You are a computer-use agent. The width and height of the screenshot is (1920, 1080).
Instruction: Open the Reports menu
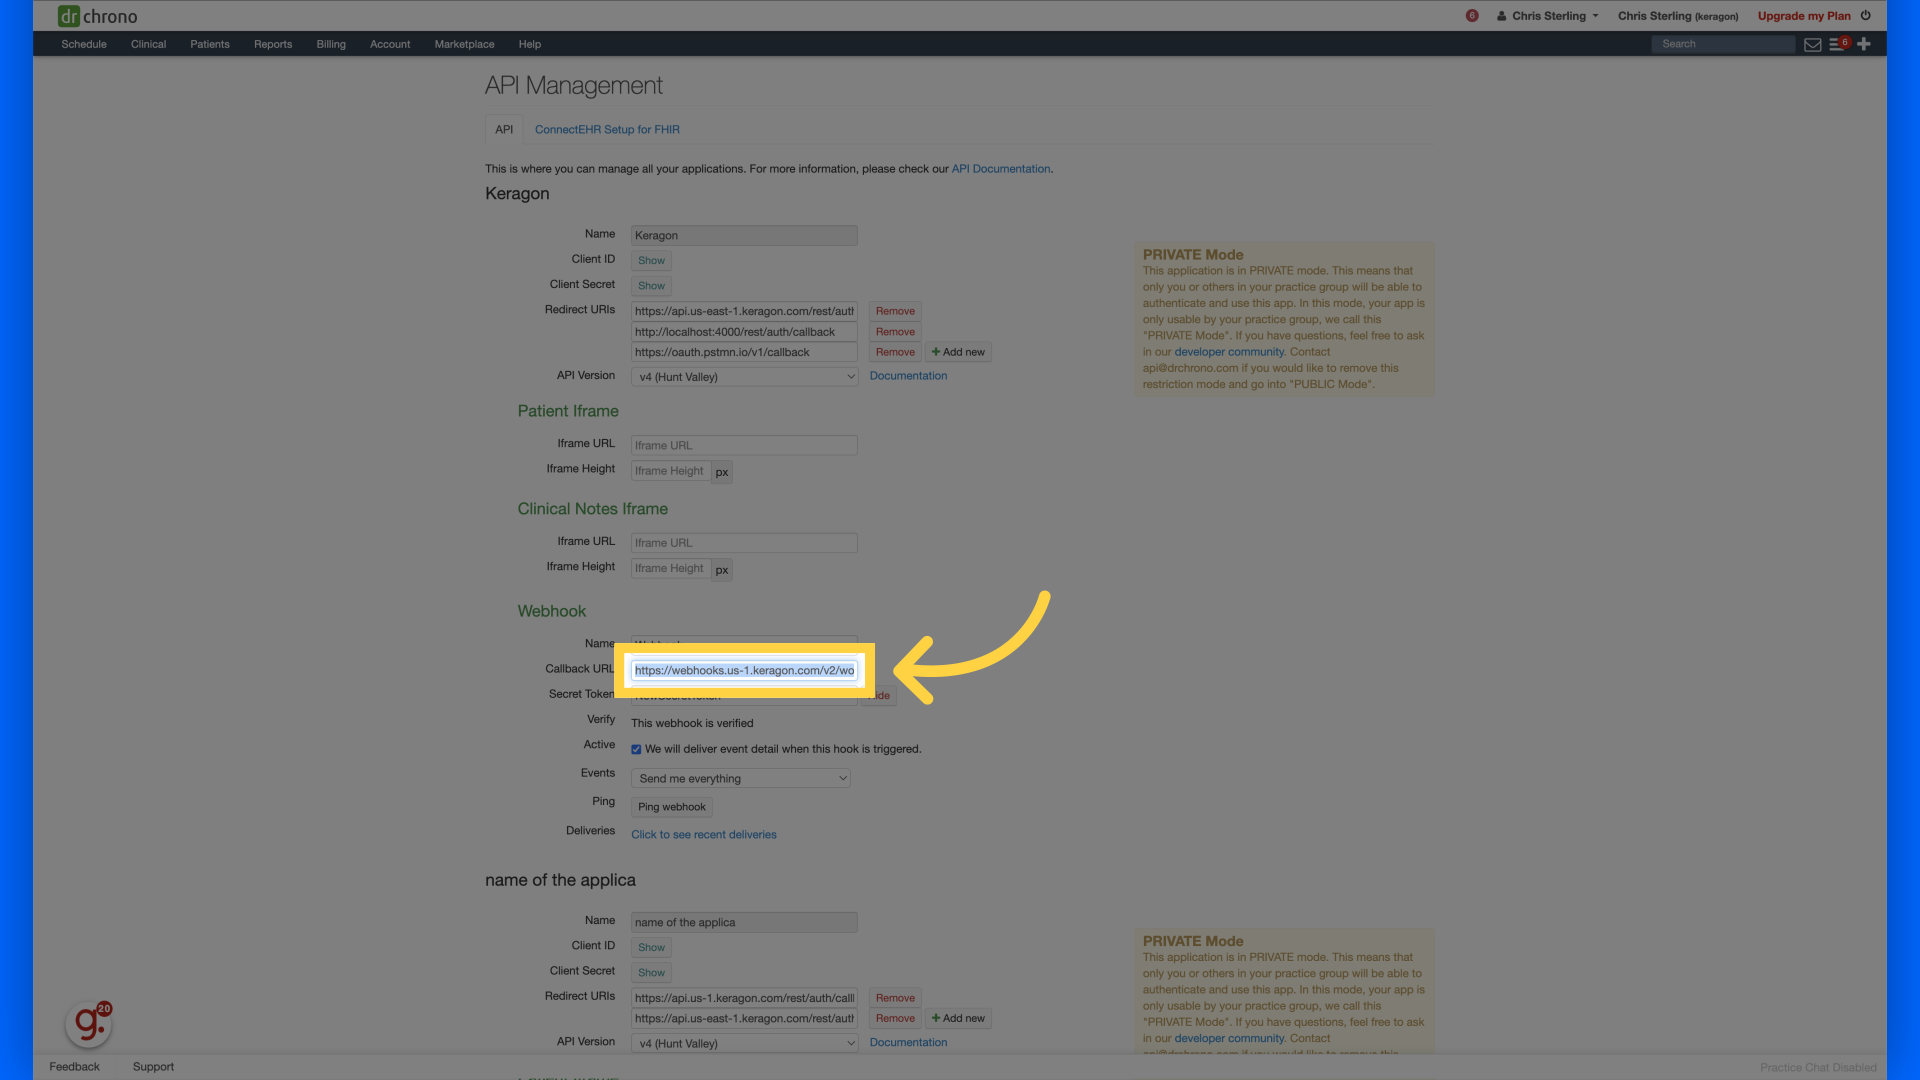coord(273,44)
